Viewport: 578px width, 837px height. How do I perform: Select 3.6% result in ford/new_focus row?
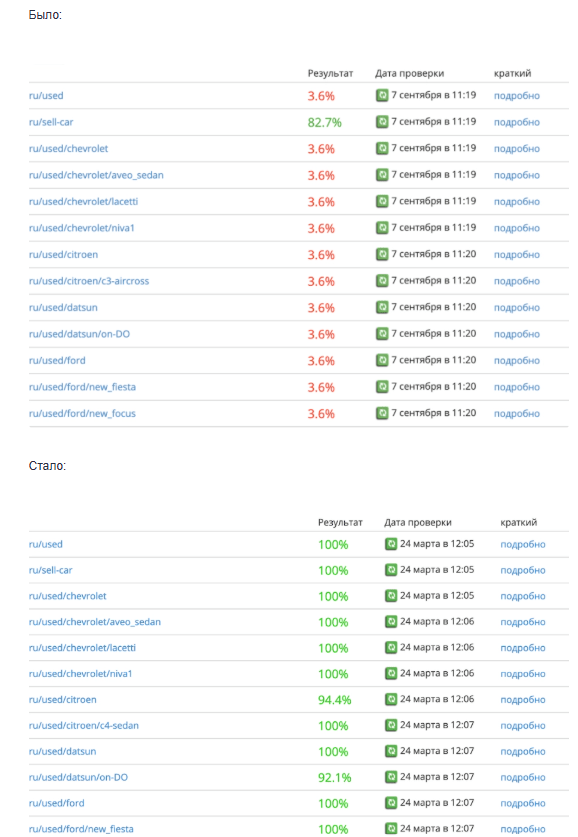pos(321,414)
